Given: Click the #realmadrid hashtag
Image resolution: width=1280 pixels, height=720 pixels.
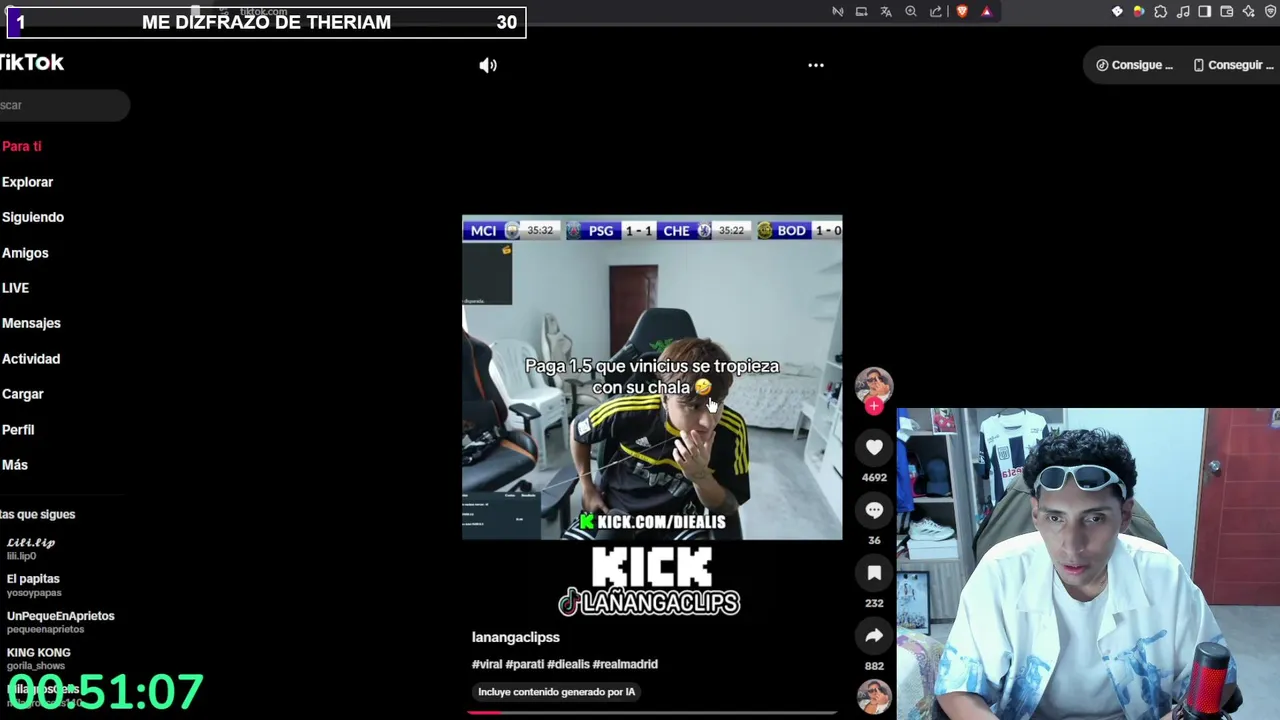Looking at the screenshot, I should pyautogui.click(x=625, y=664).
